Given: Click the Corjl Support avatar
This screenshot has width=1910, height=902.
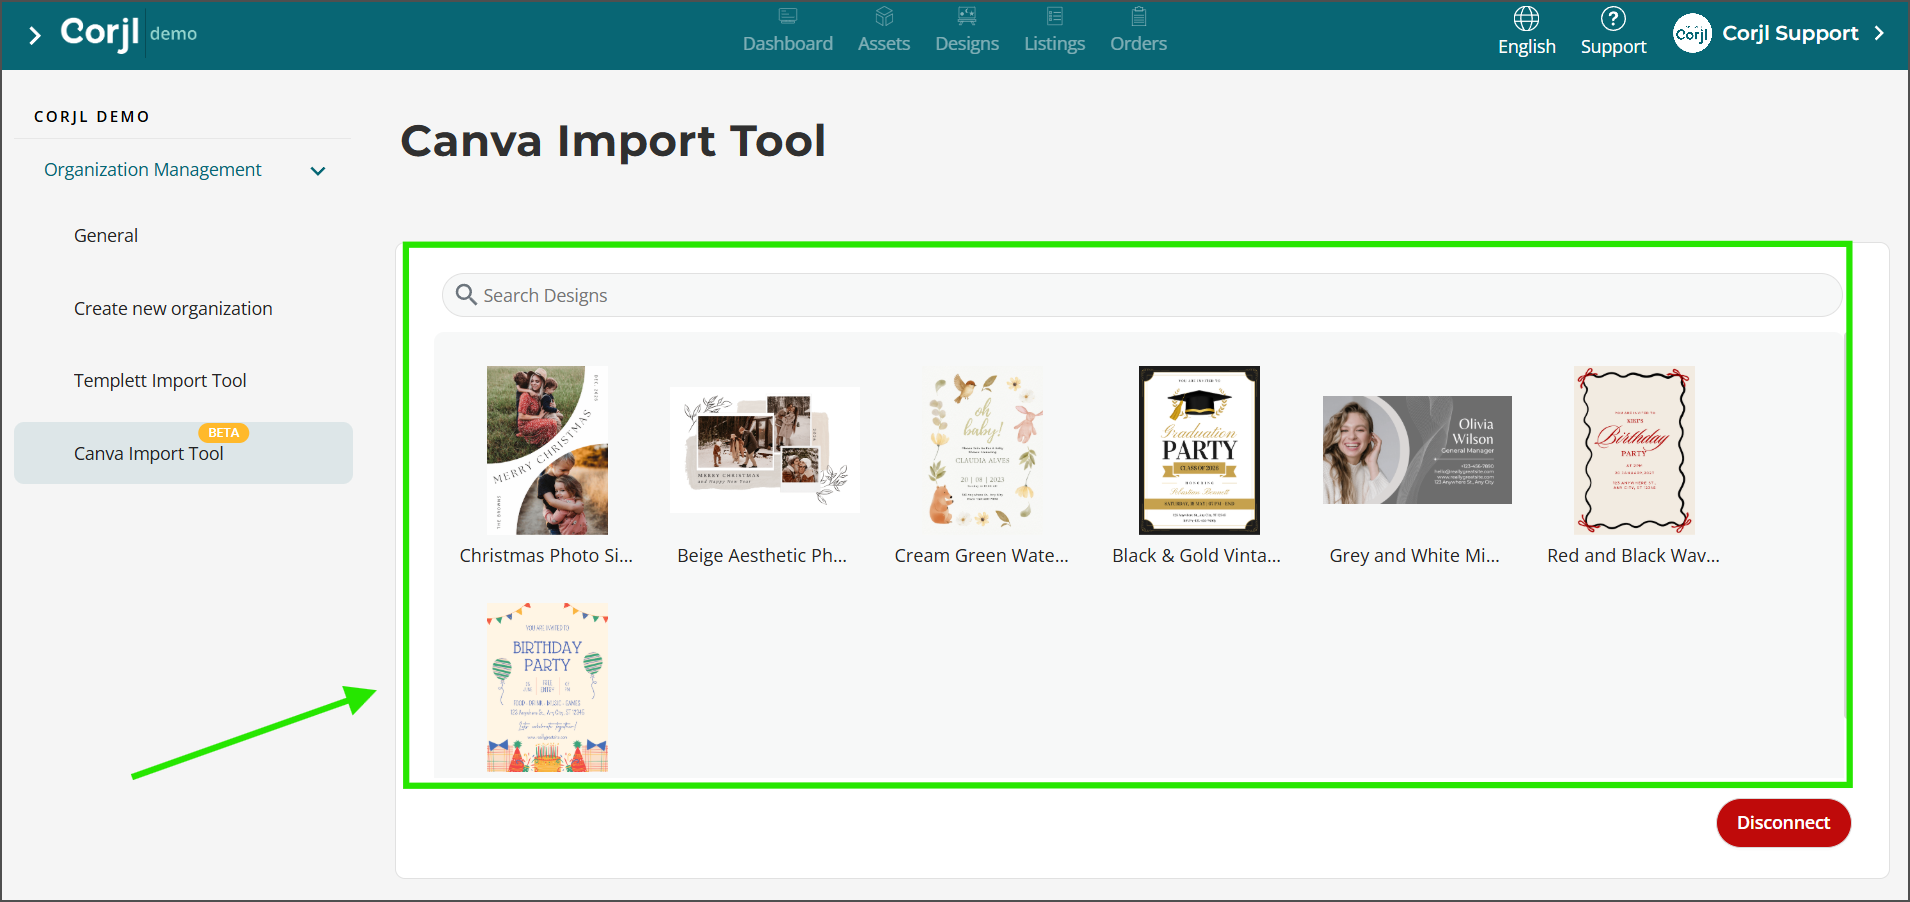Looking at the screenshot, I should [1692, 33].
